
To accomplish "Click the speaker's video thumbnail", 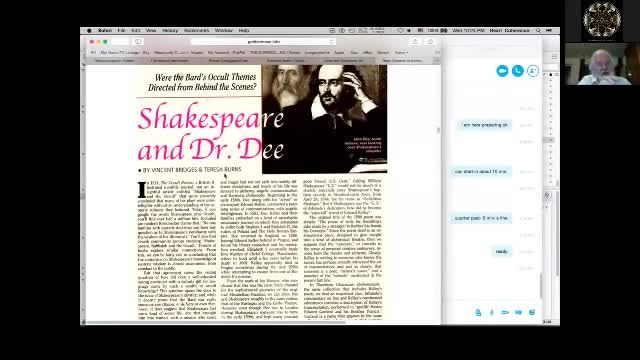I will 602,64.
